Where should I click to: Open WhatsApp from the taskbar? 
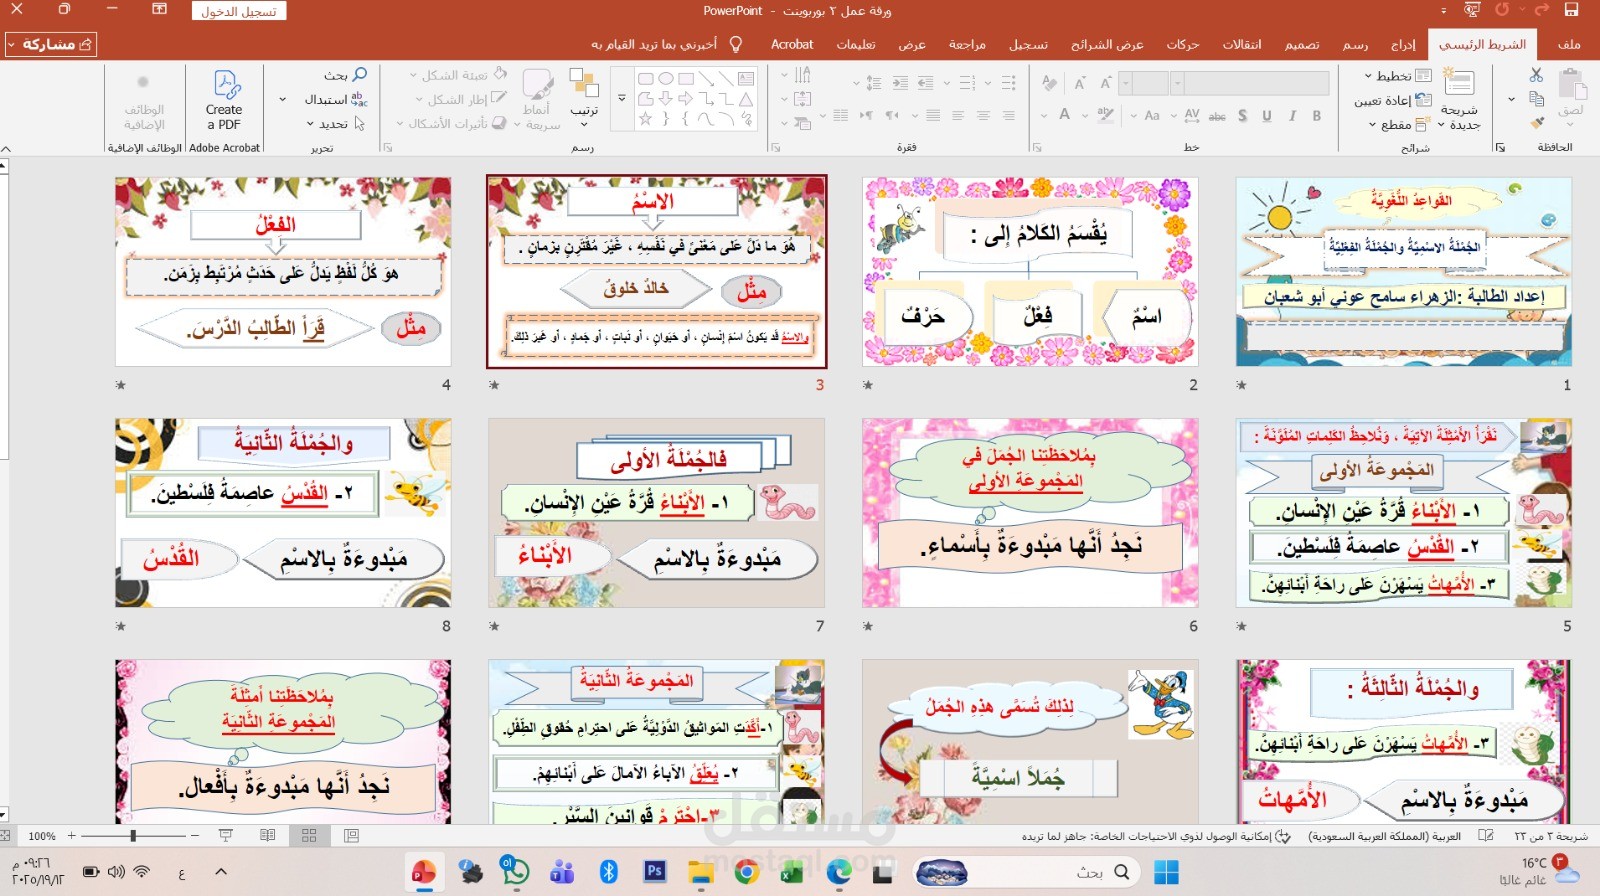pos(515,871)
